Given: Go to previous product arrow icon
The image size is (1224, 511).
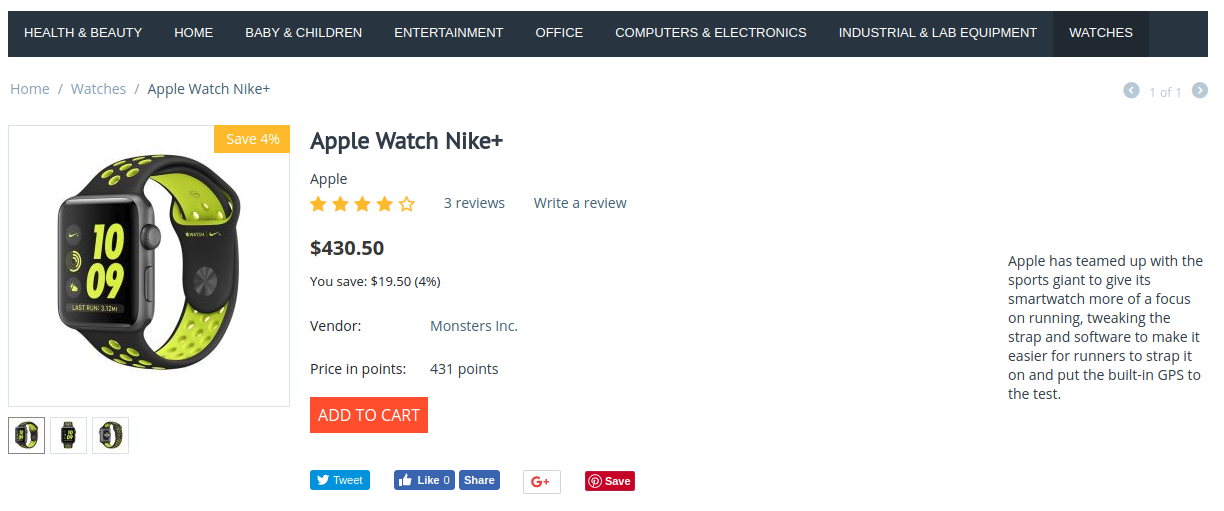Looking at the screenshot, I should pyautogui.click(x=1131, y=90).
